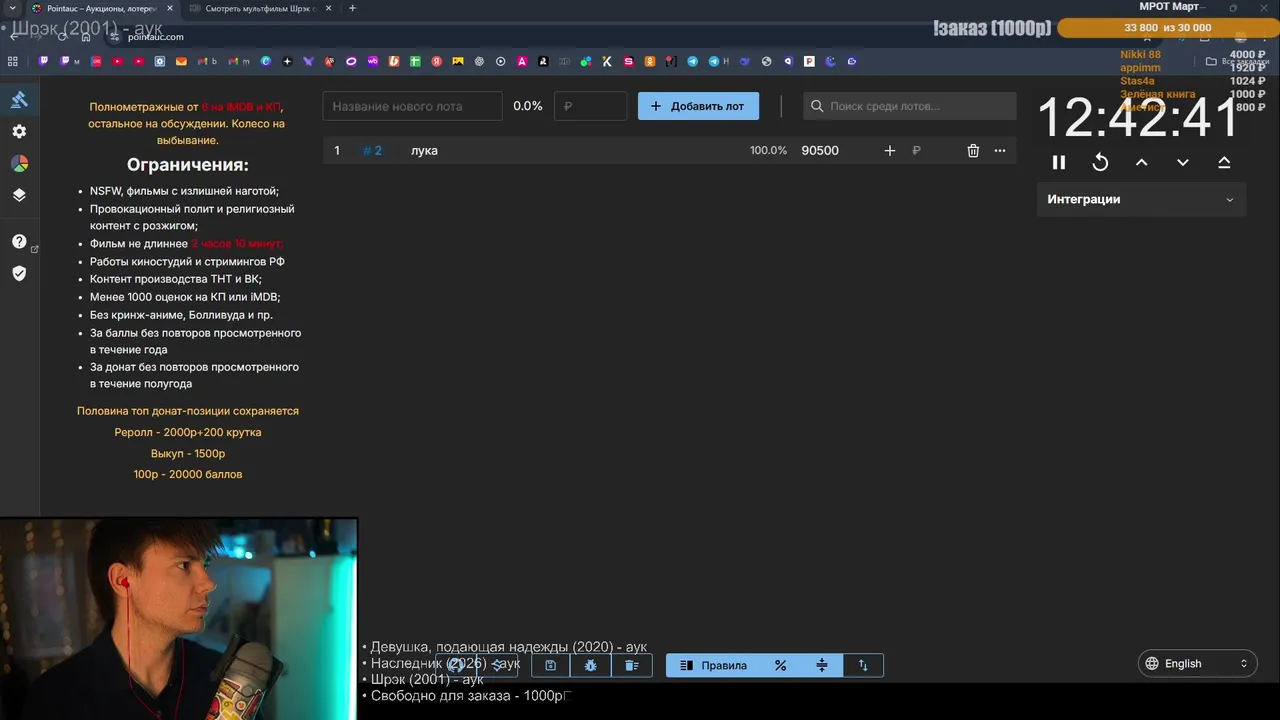Toggle the sort arrows button
Viewport: 1280px width, 720px height.
tap(863, 665)
